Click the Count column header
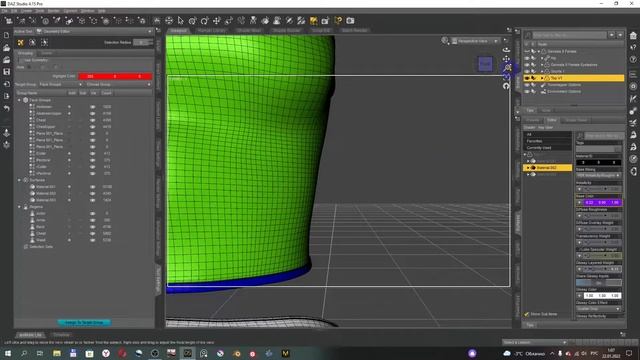640x360 pixels. click(x=106, y=93)
